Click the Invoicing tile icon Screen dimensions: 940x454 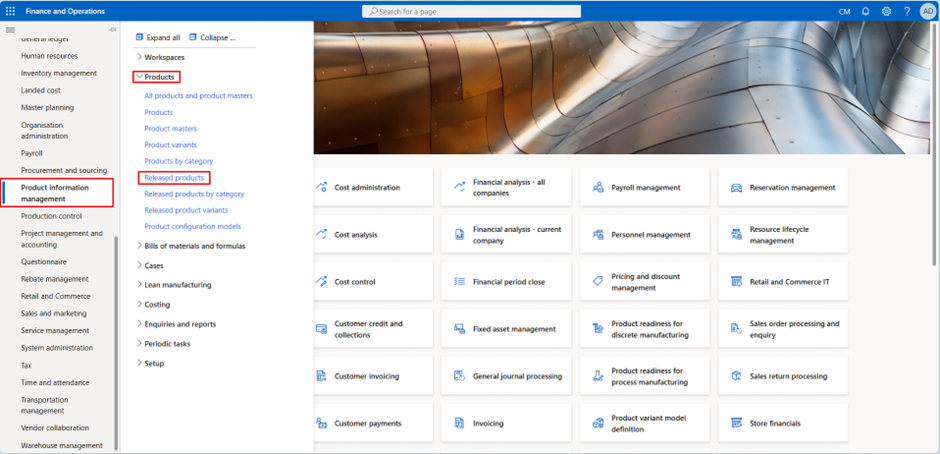tap(460, 423)
